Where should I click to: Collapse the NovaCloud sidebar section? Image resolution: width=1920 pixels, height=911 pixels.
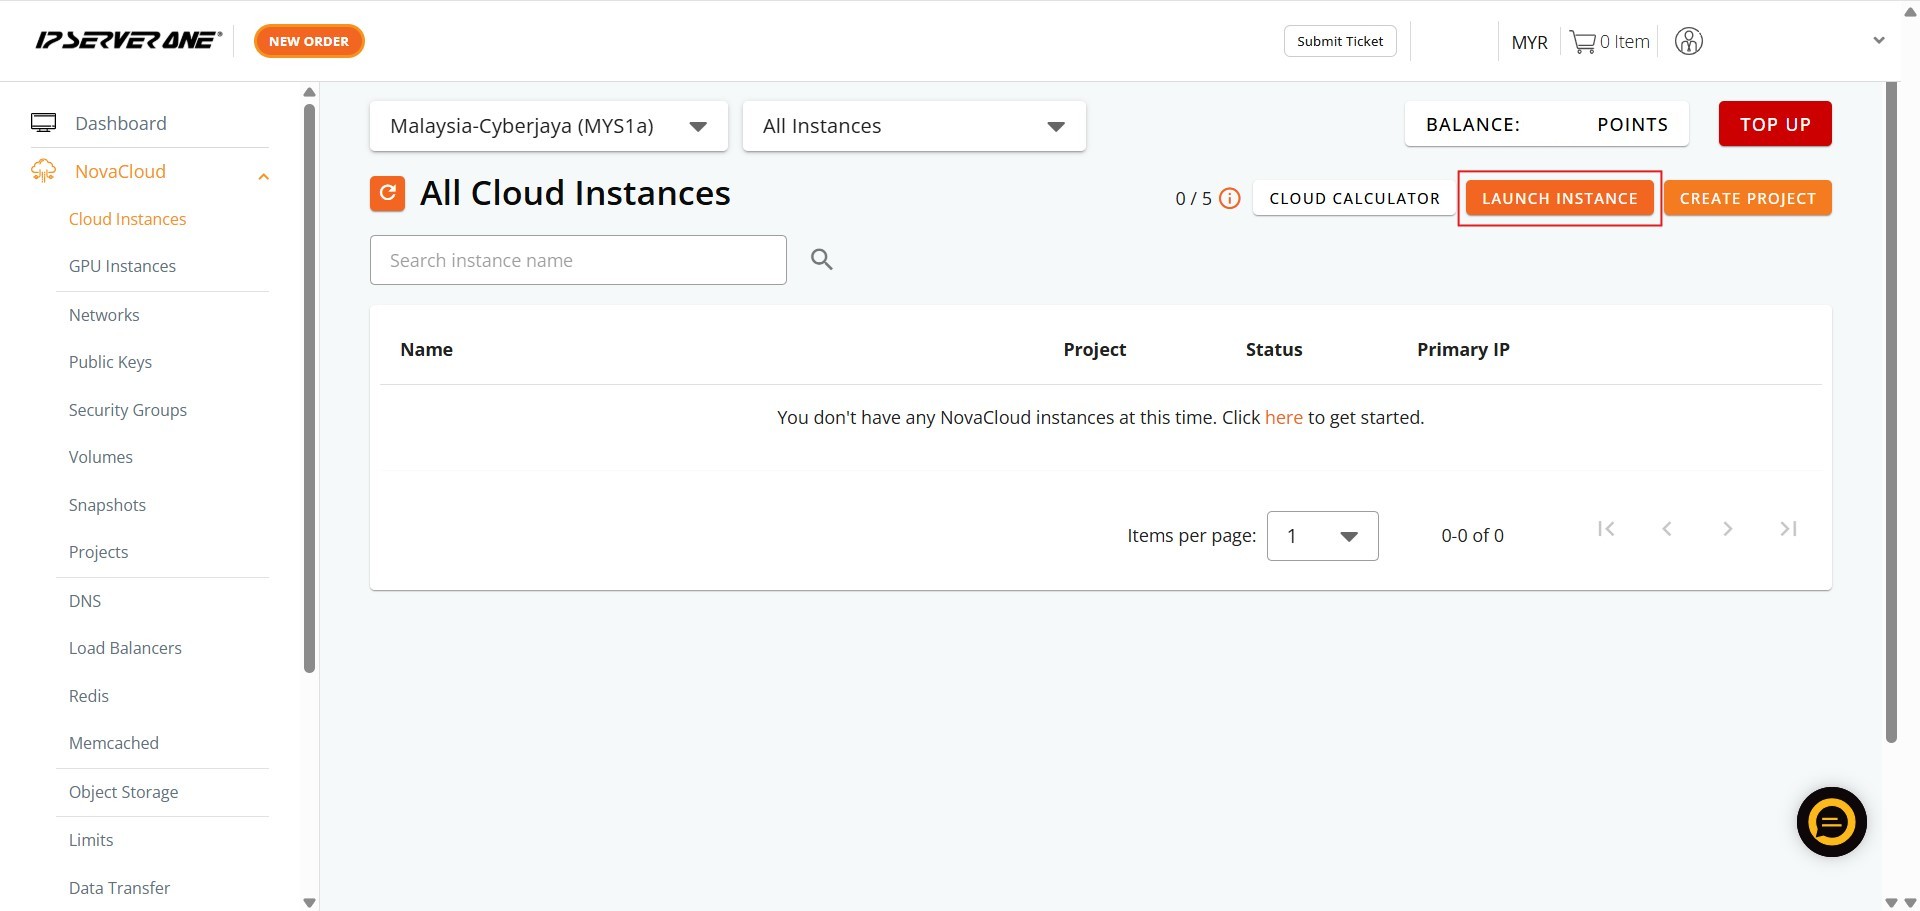pyautogui.click(x=263, y=176)
